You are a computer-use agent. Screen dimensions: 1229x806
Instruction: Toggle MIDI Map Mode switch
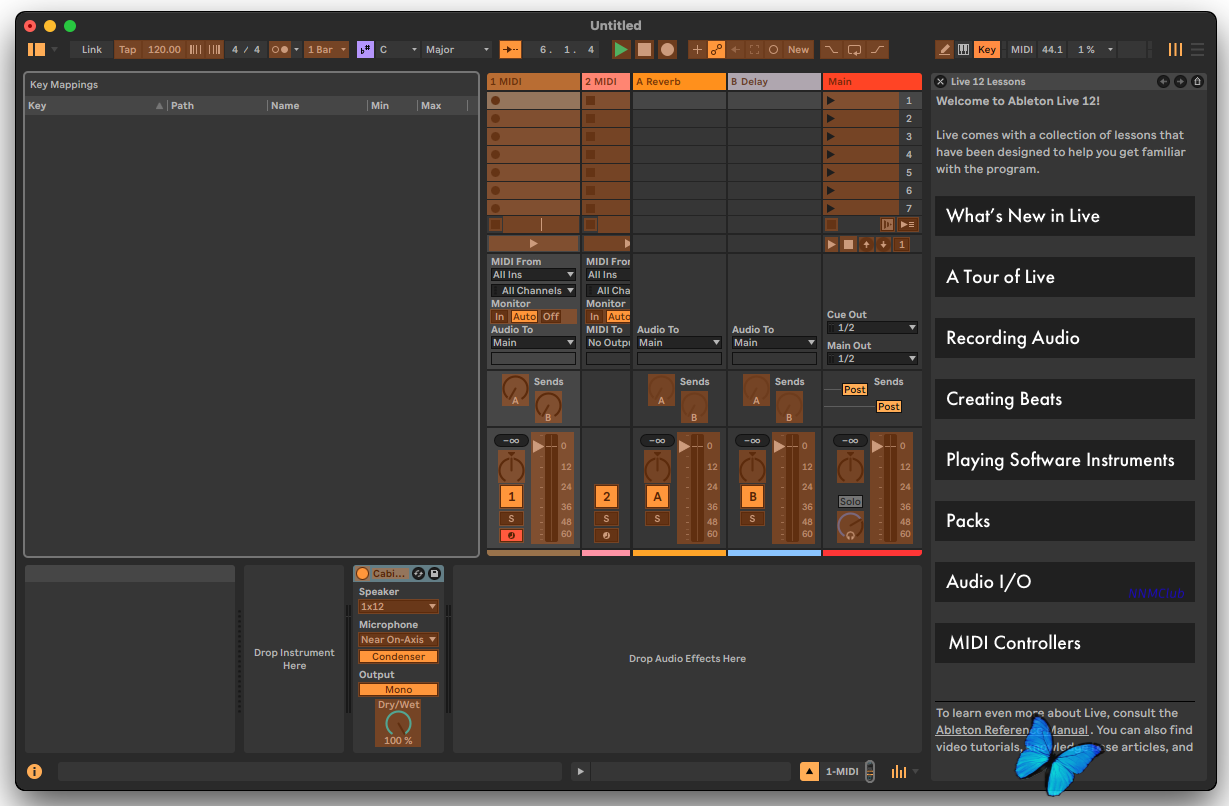(1021, 49)
